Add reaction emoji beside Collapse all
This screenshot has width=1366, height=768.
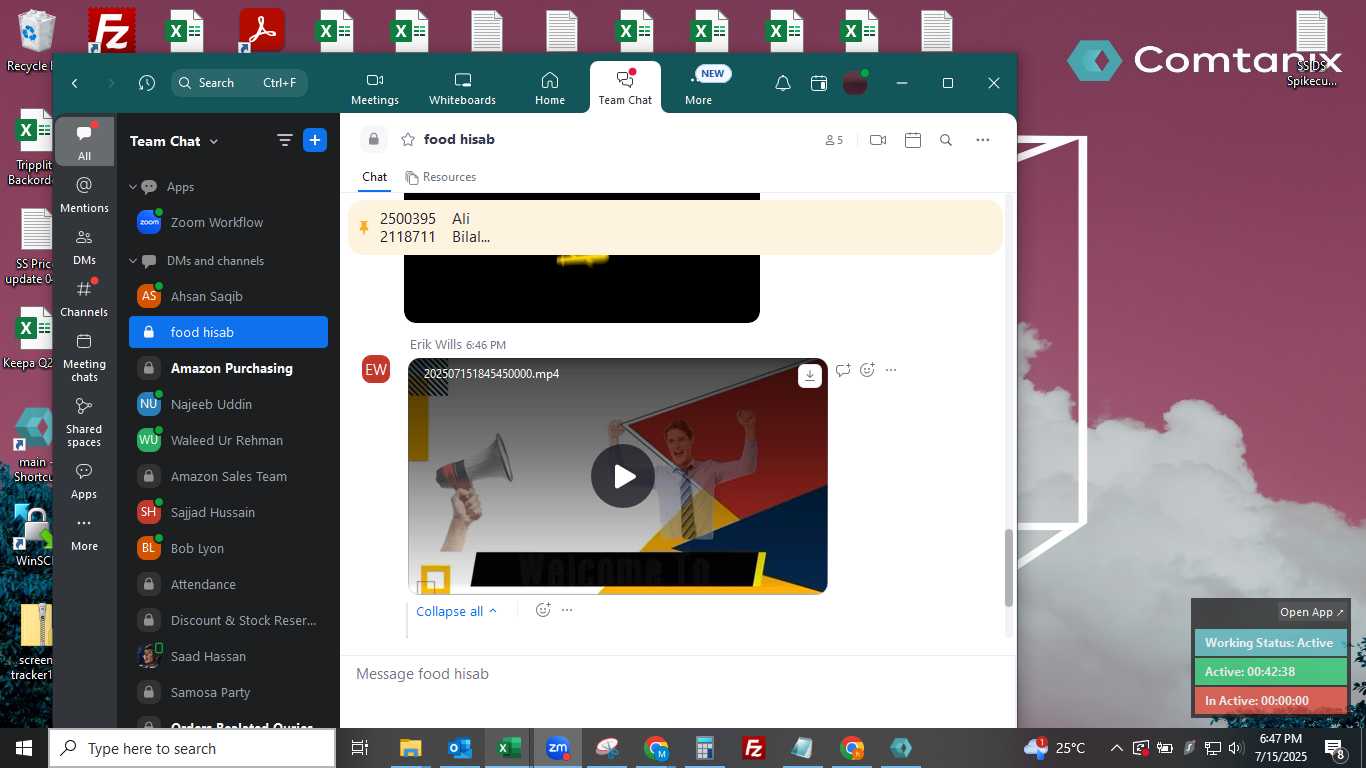543,610
